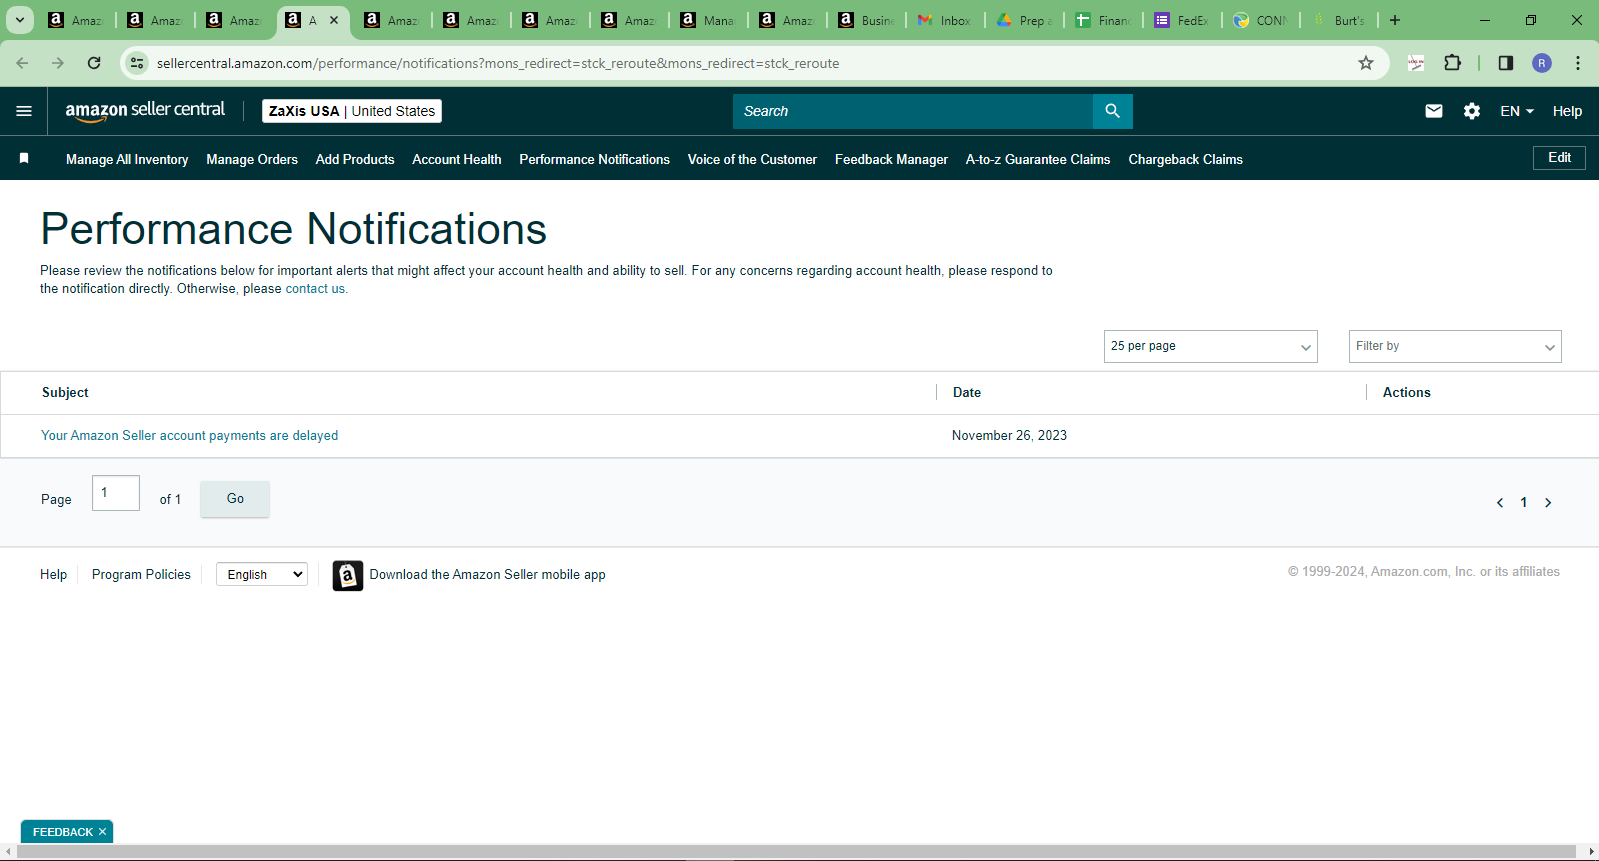
Task: Open a new browser tab
Action: tap(1395, 20)
